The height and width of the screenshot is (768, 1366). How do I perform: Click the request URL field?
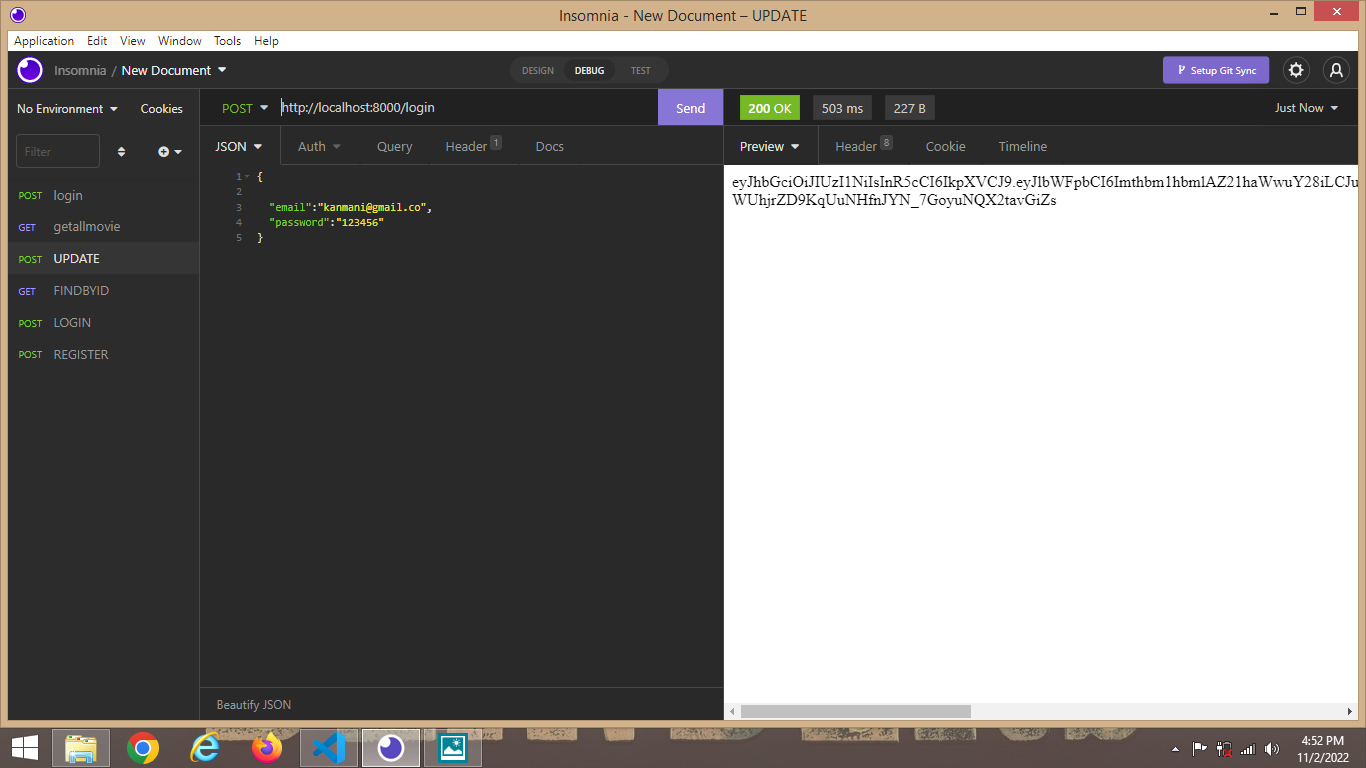(x=450, y=107)
